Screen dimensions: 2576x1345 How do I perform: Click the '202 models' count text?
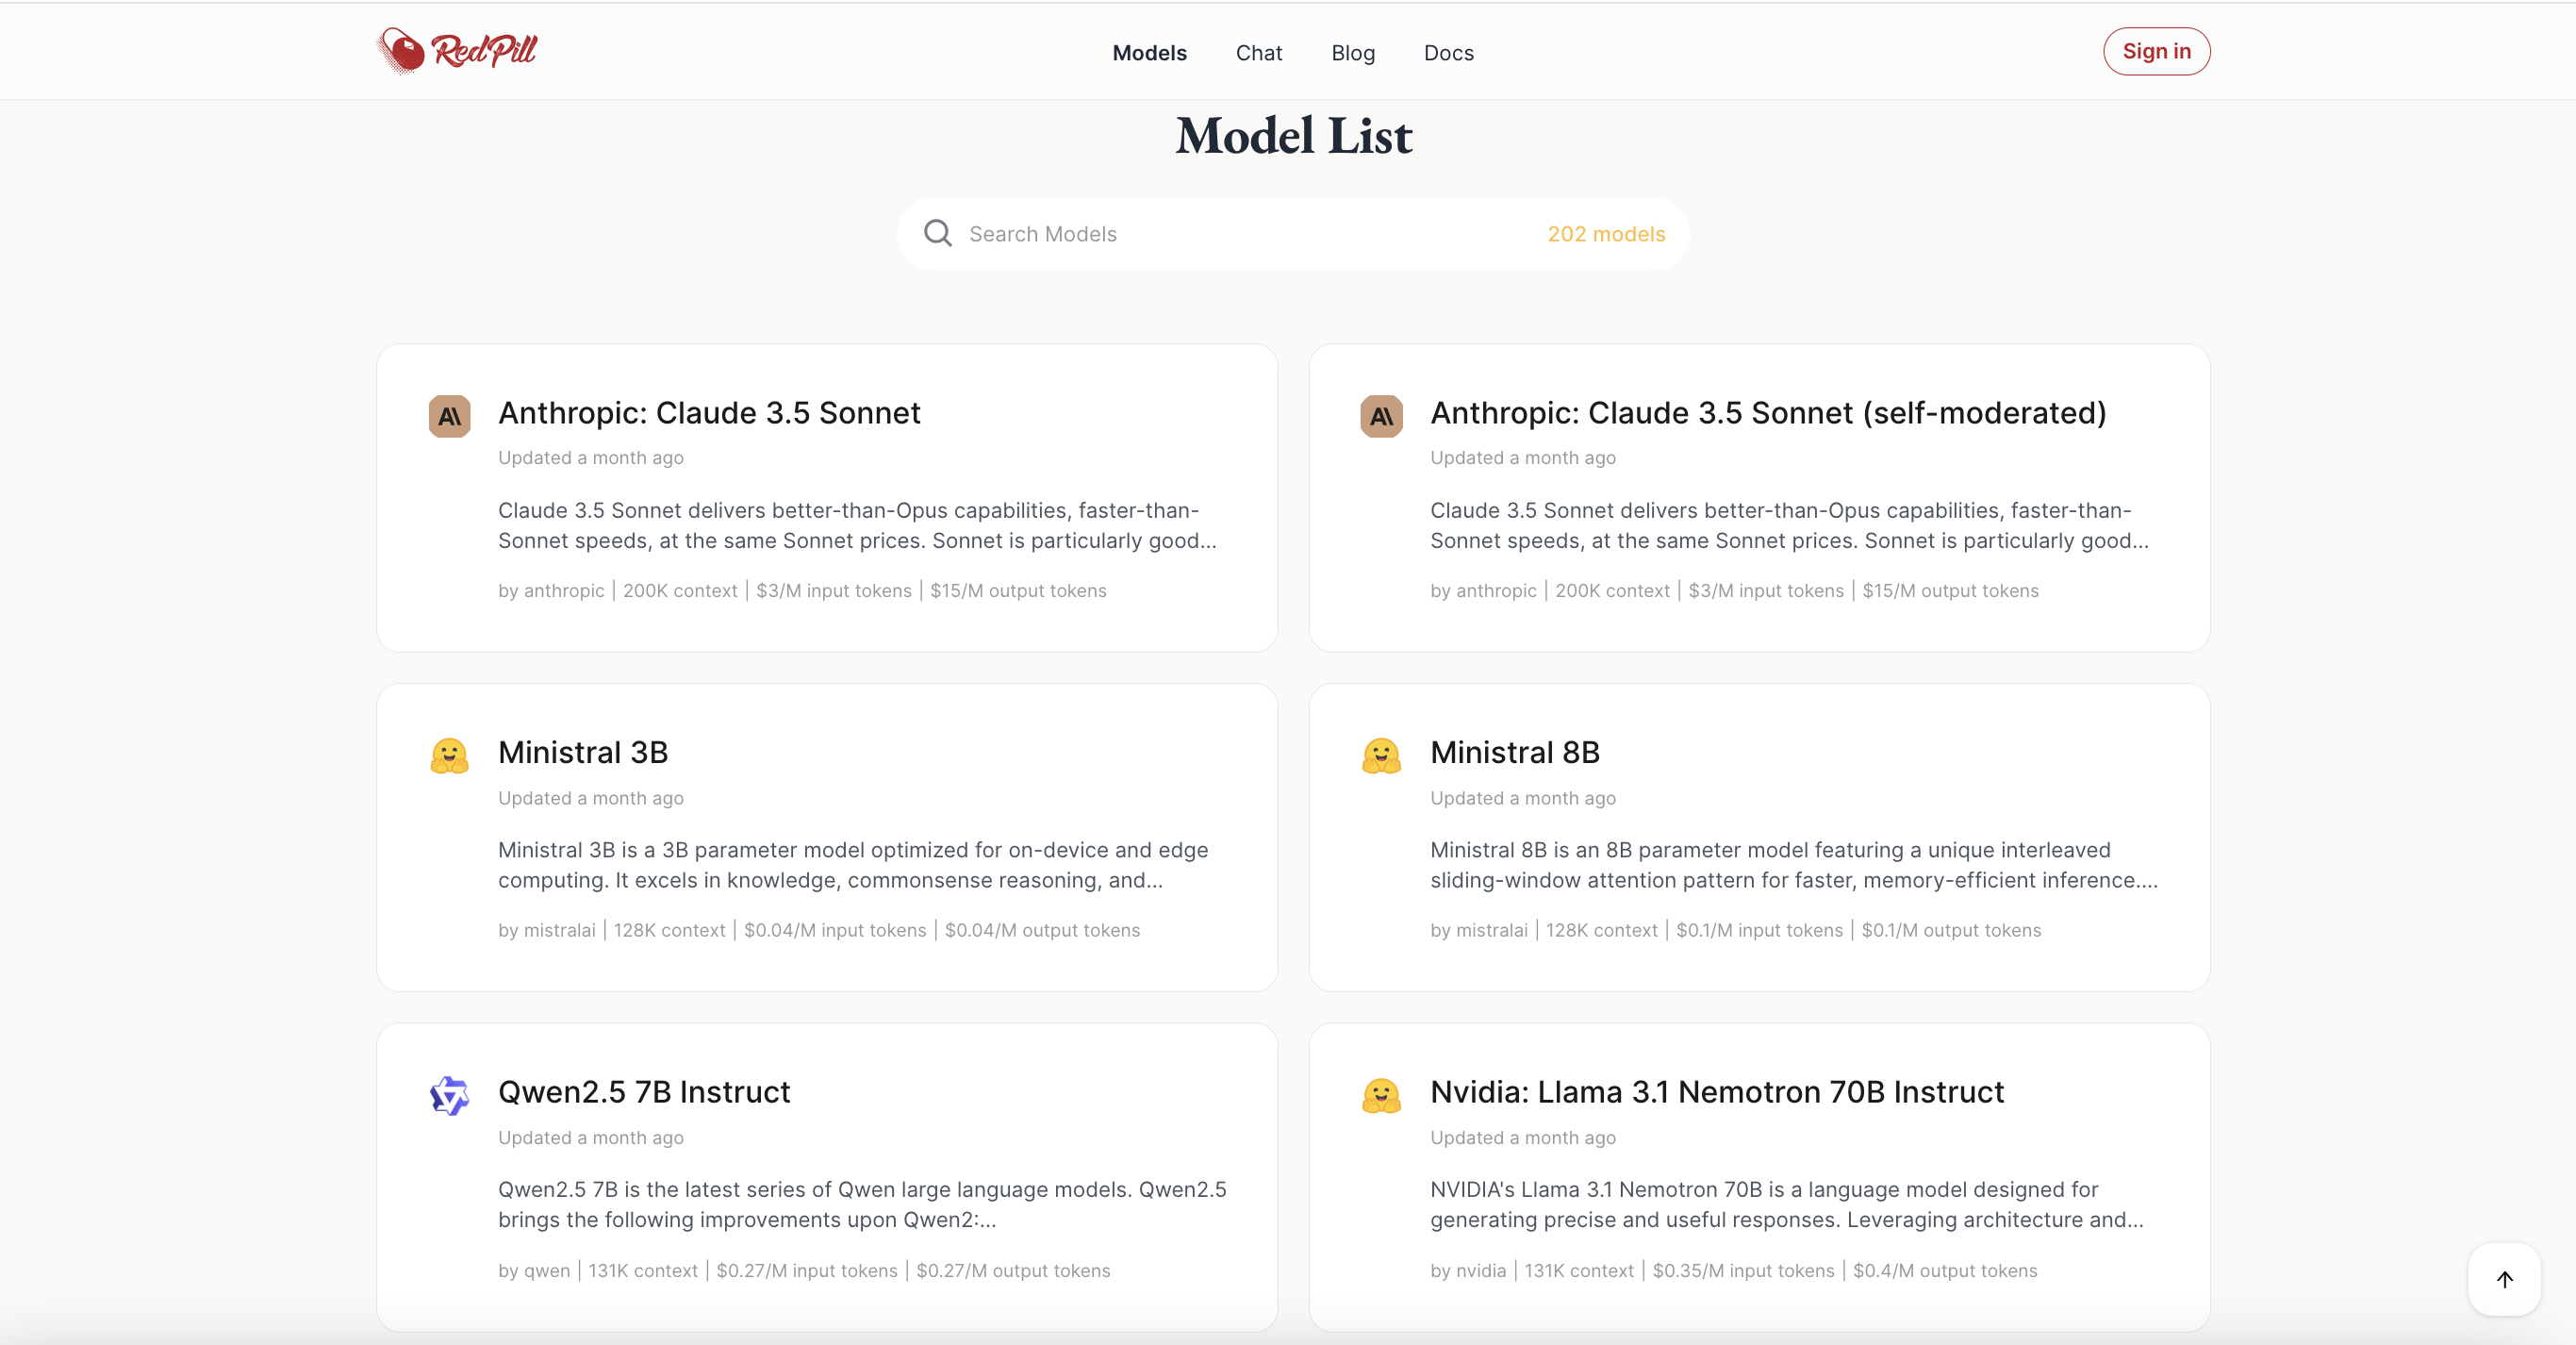click(1606, 233)
